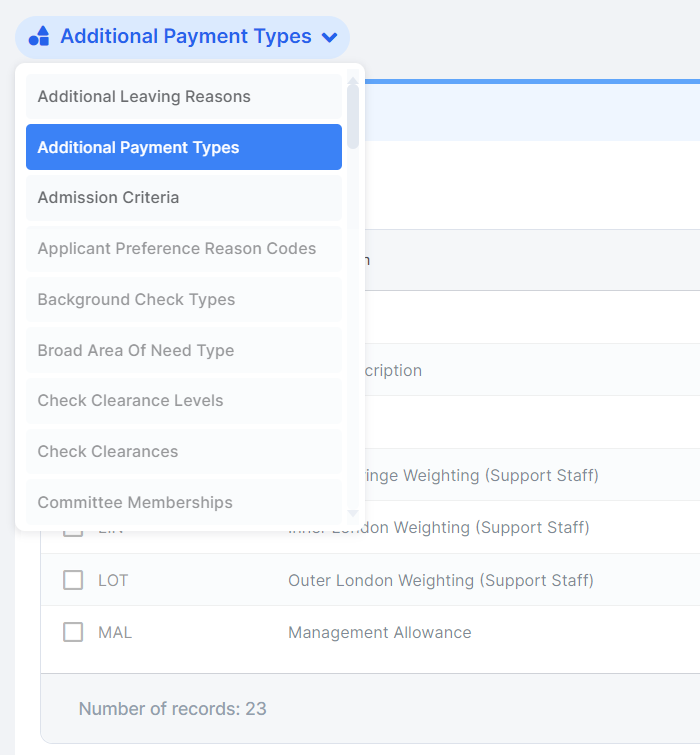Viewport: 700px width, 755px height.
Task: Tick the checkbox for MAL row
Action: click(x=73, y=632)
